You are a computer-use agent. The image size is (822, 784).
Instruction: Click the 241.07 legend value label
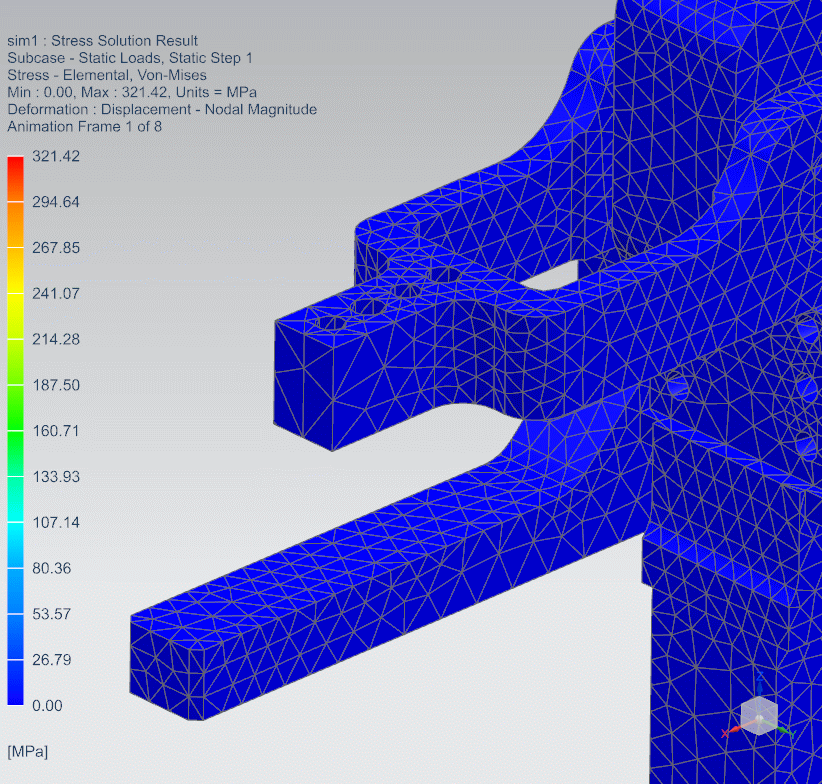[x=56, y=293]
